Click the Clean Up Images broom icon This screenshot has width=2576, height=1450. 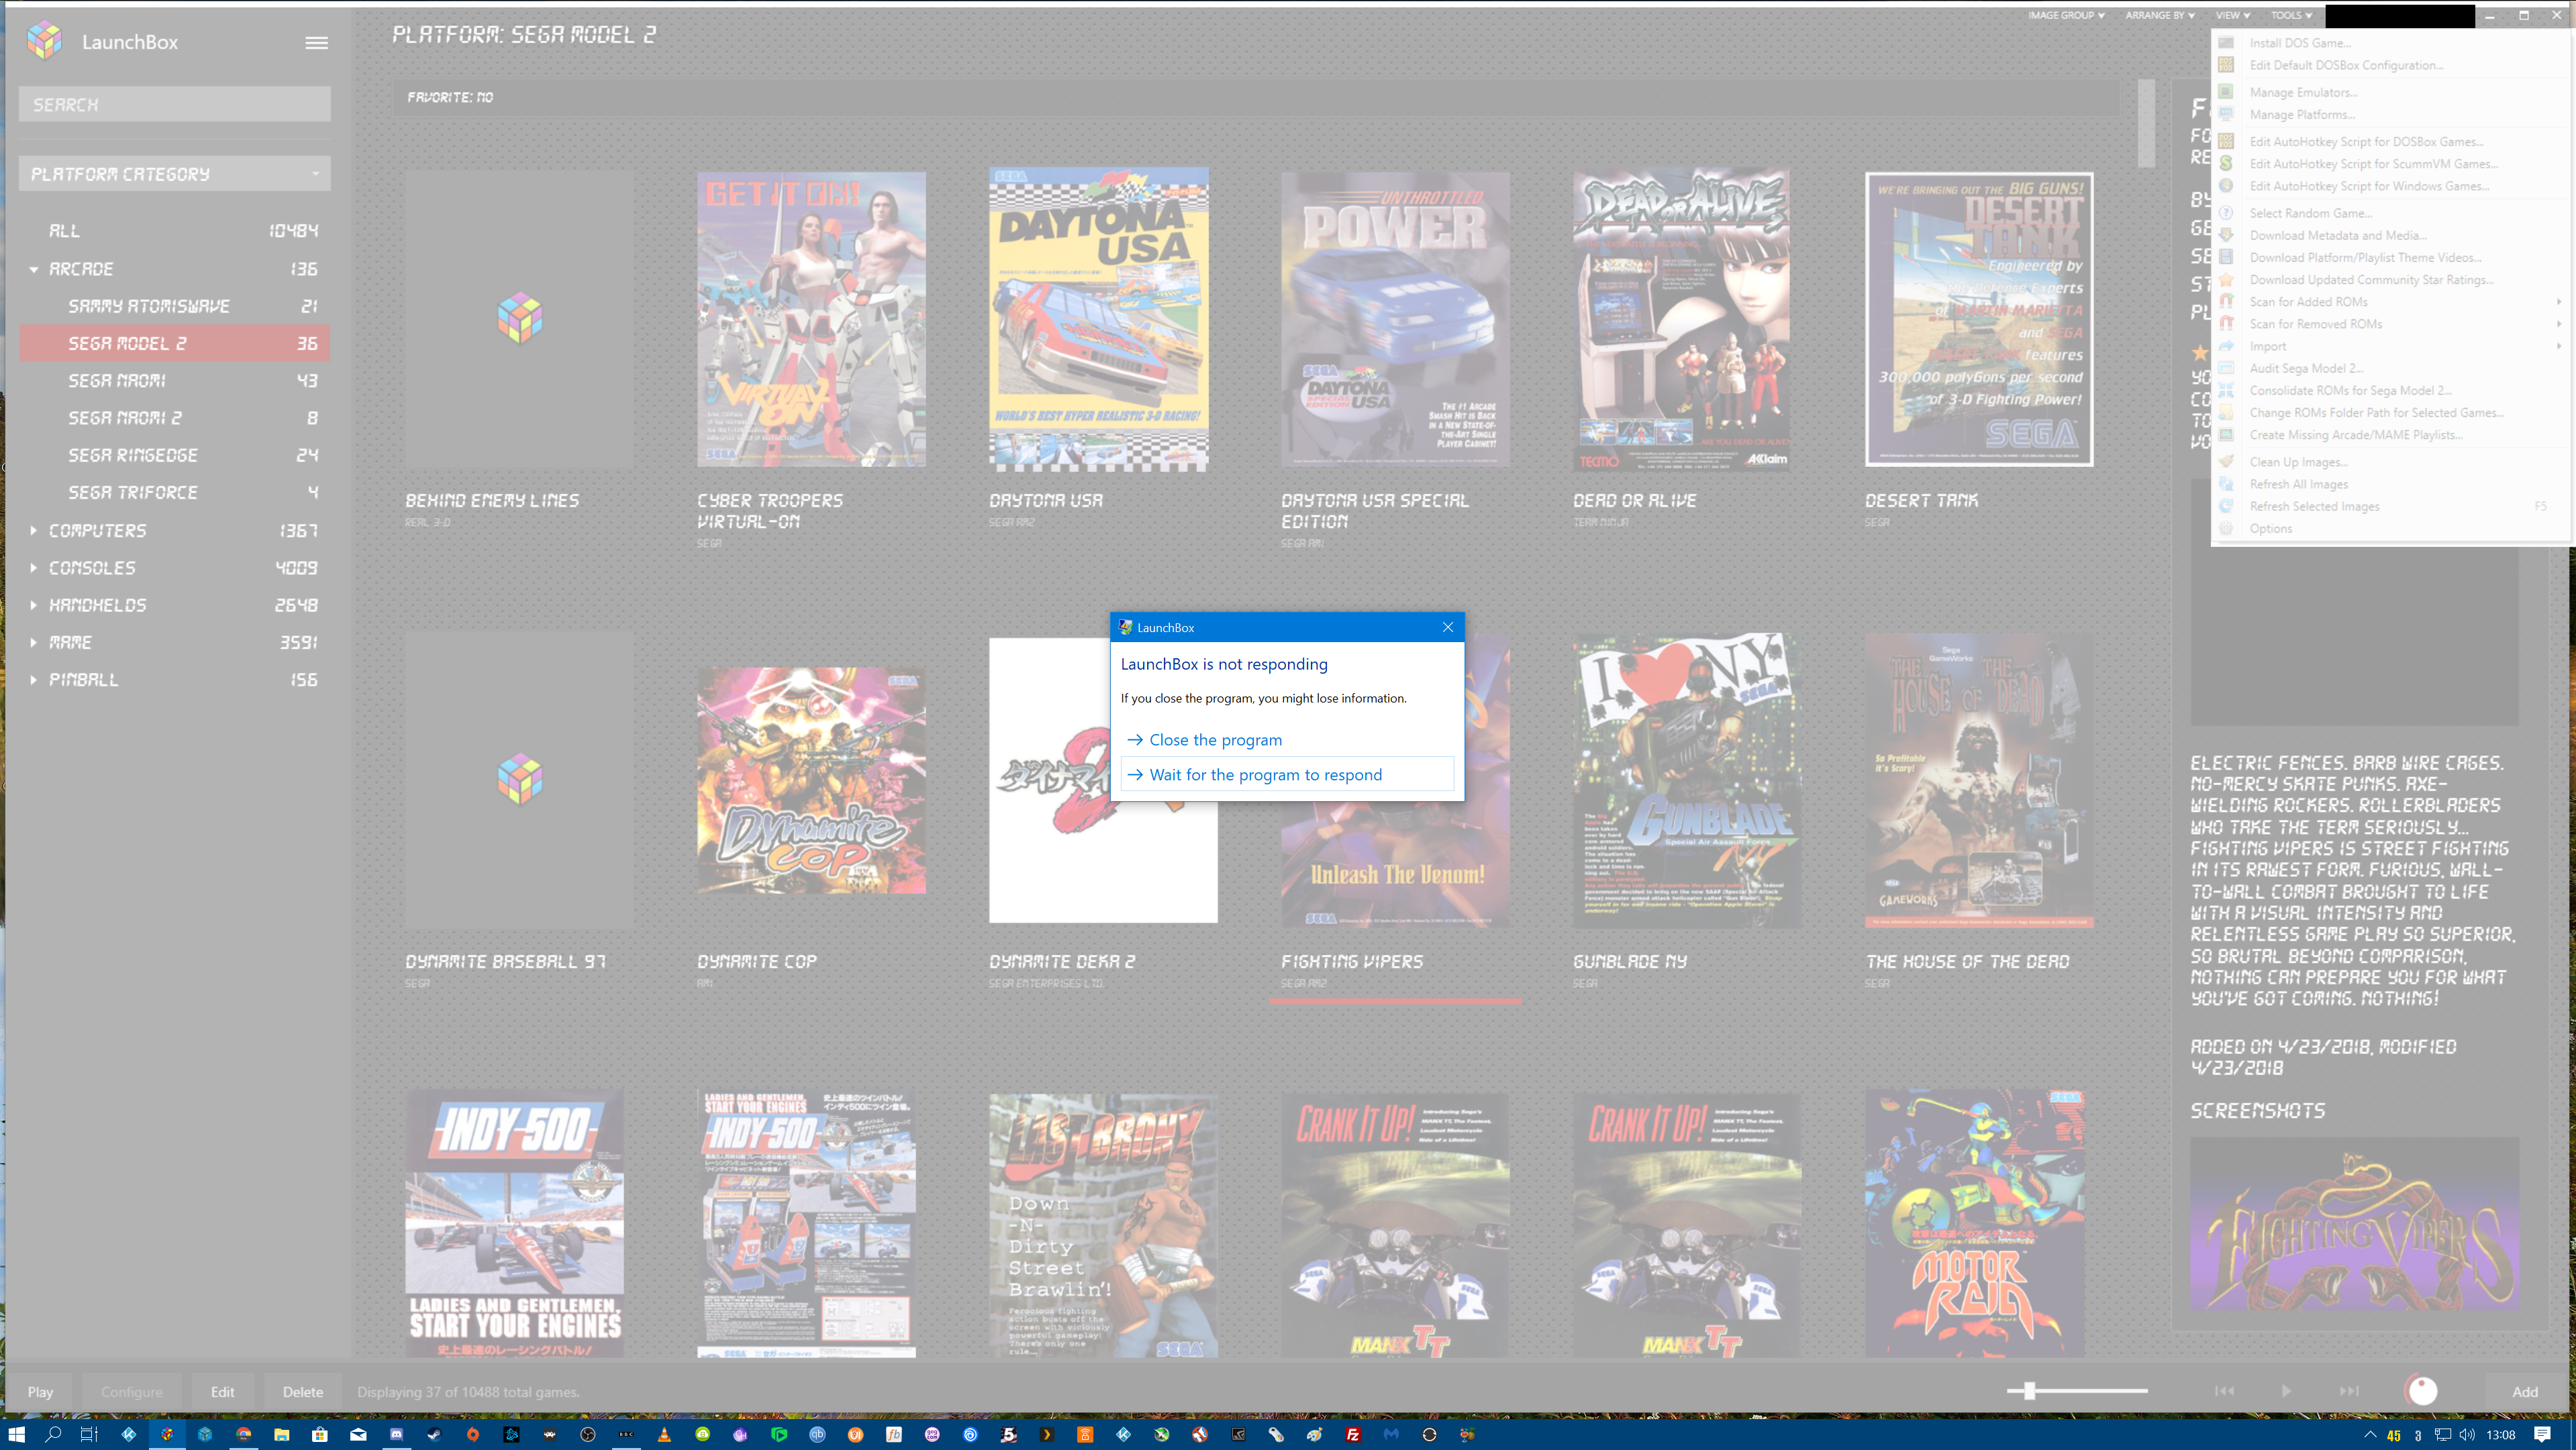coord(2226,462)
